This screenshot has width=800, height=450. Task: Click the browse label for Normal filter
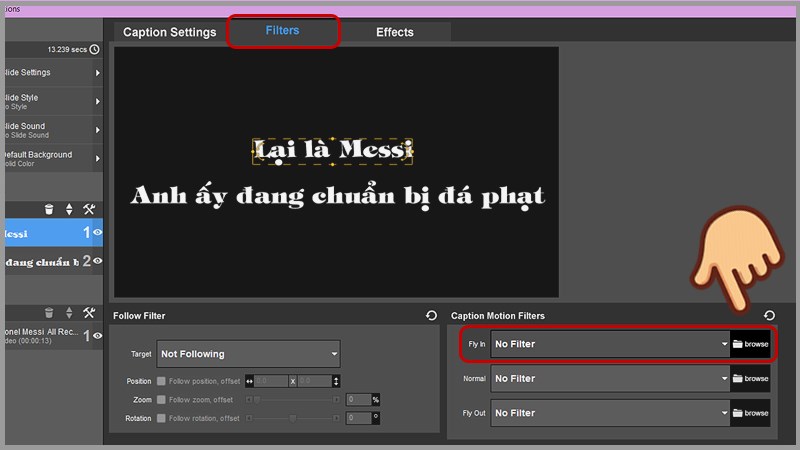756,379
